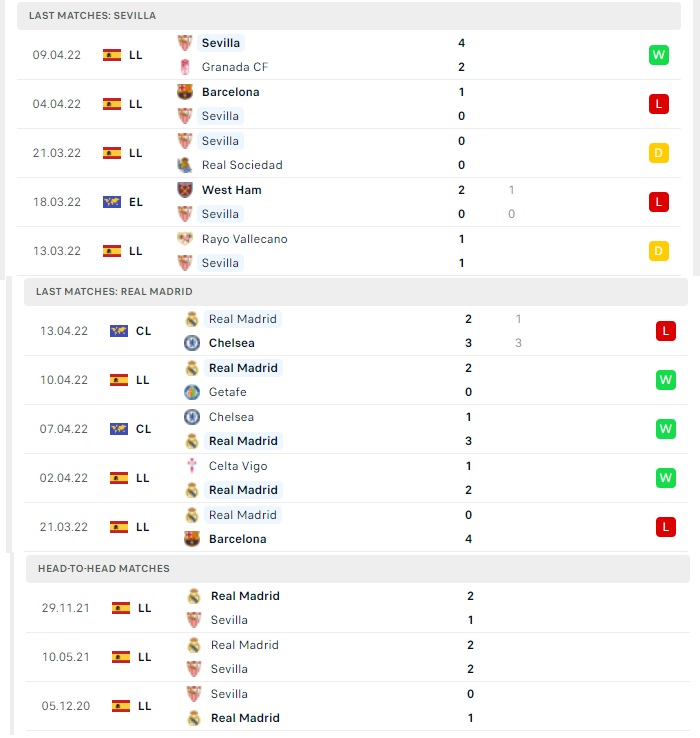This screenshot has height=738, width=700.
Task: Click the Celta Vigo club crest
Action: (x=192, y=465)
